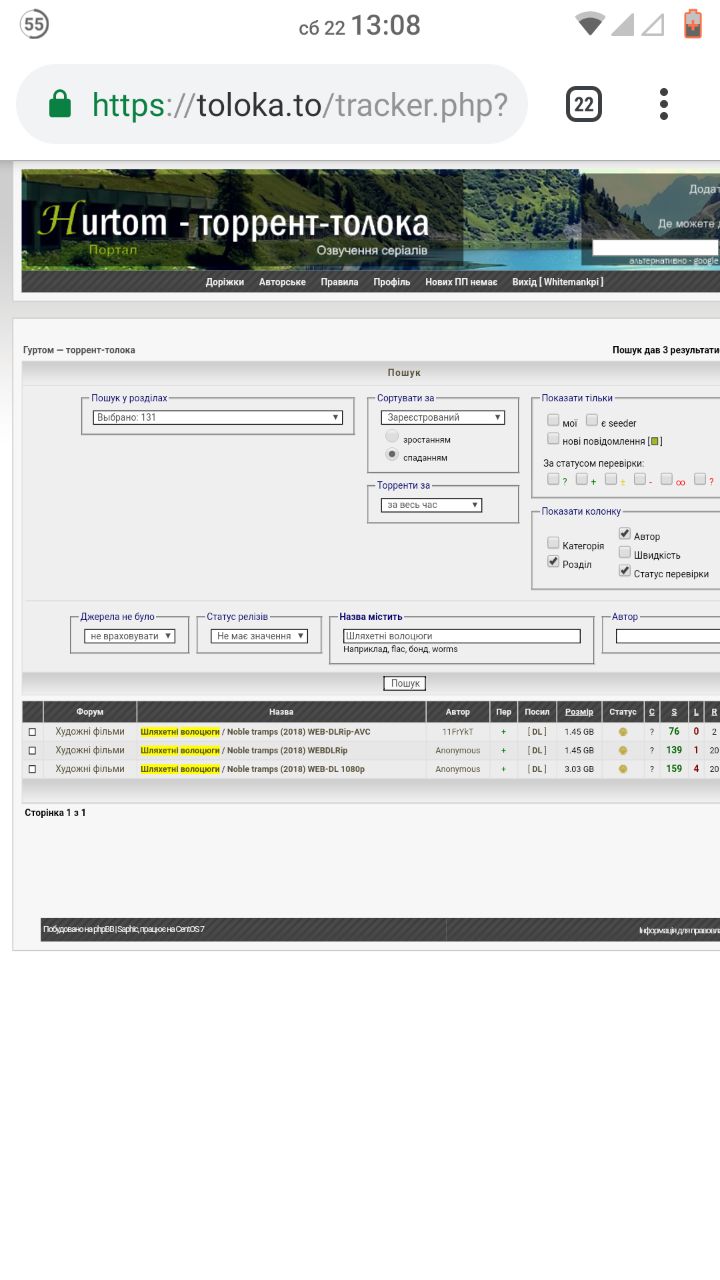
Task: Tick green question mark status checkbox
Action: pos(553,479)
